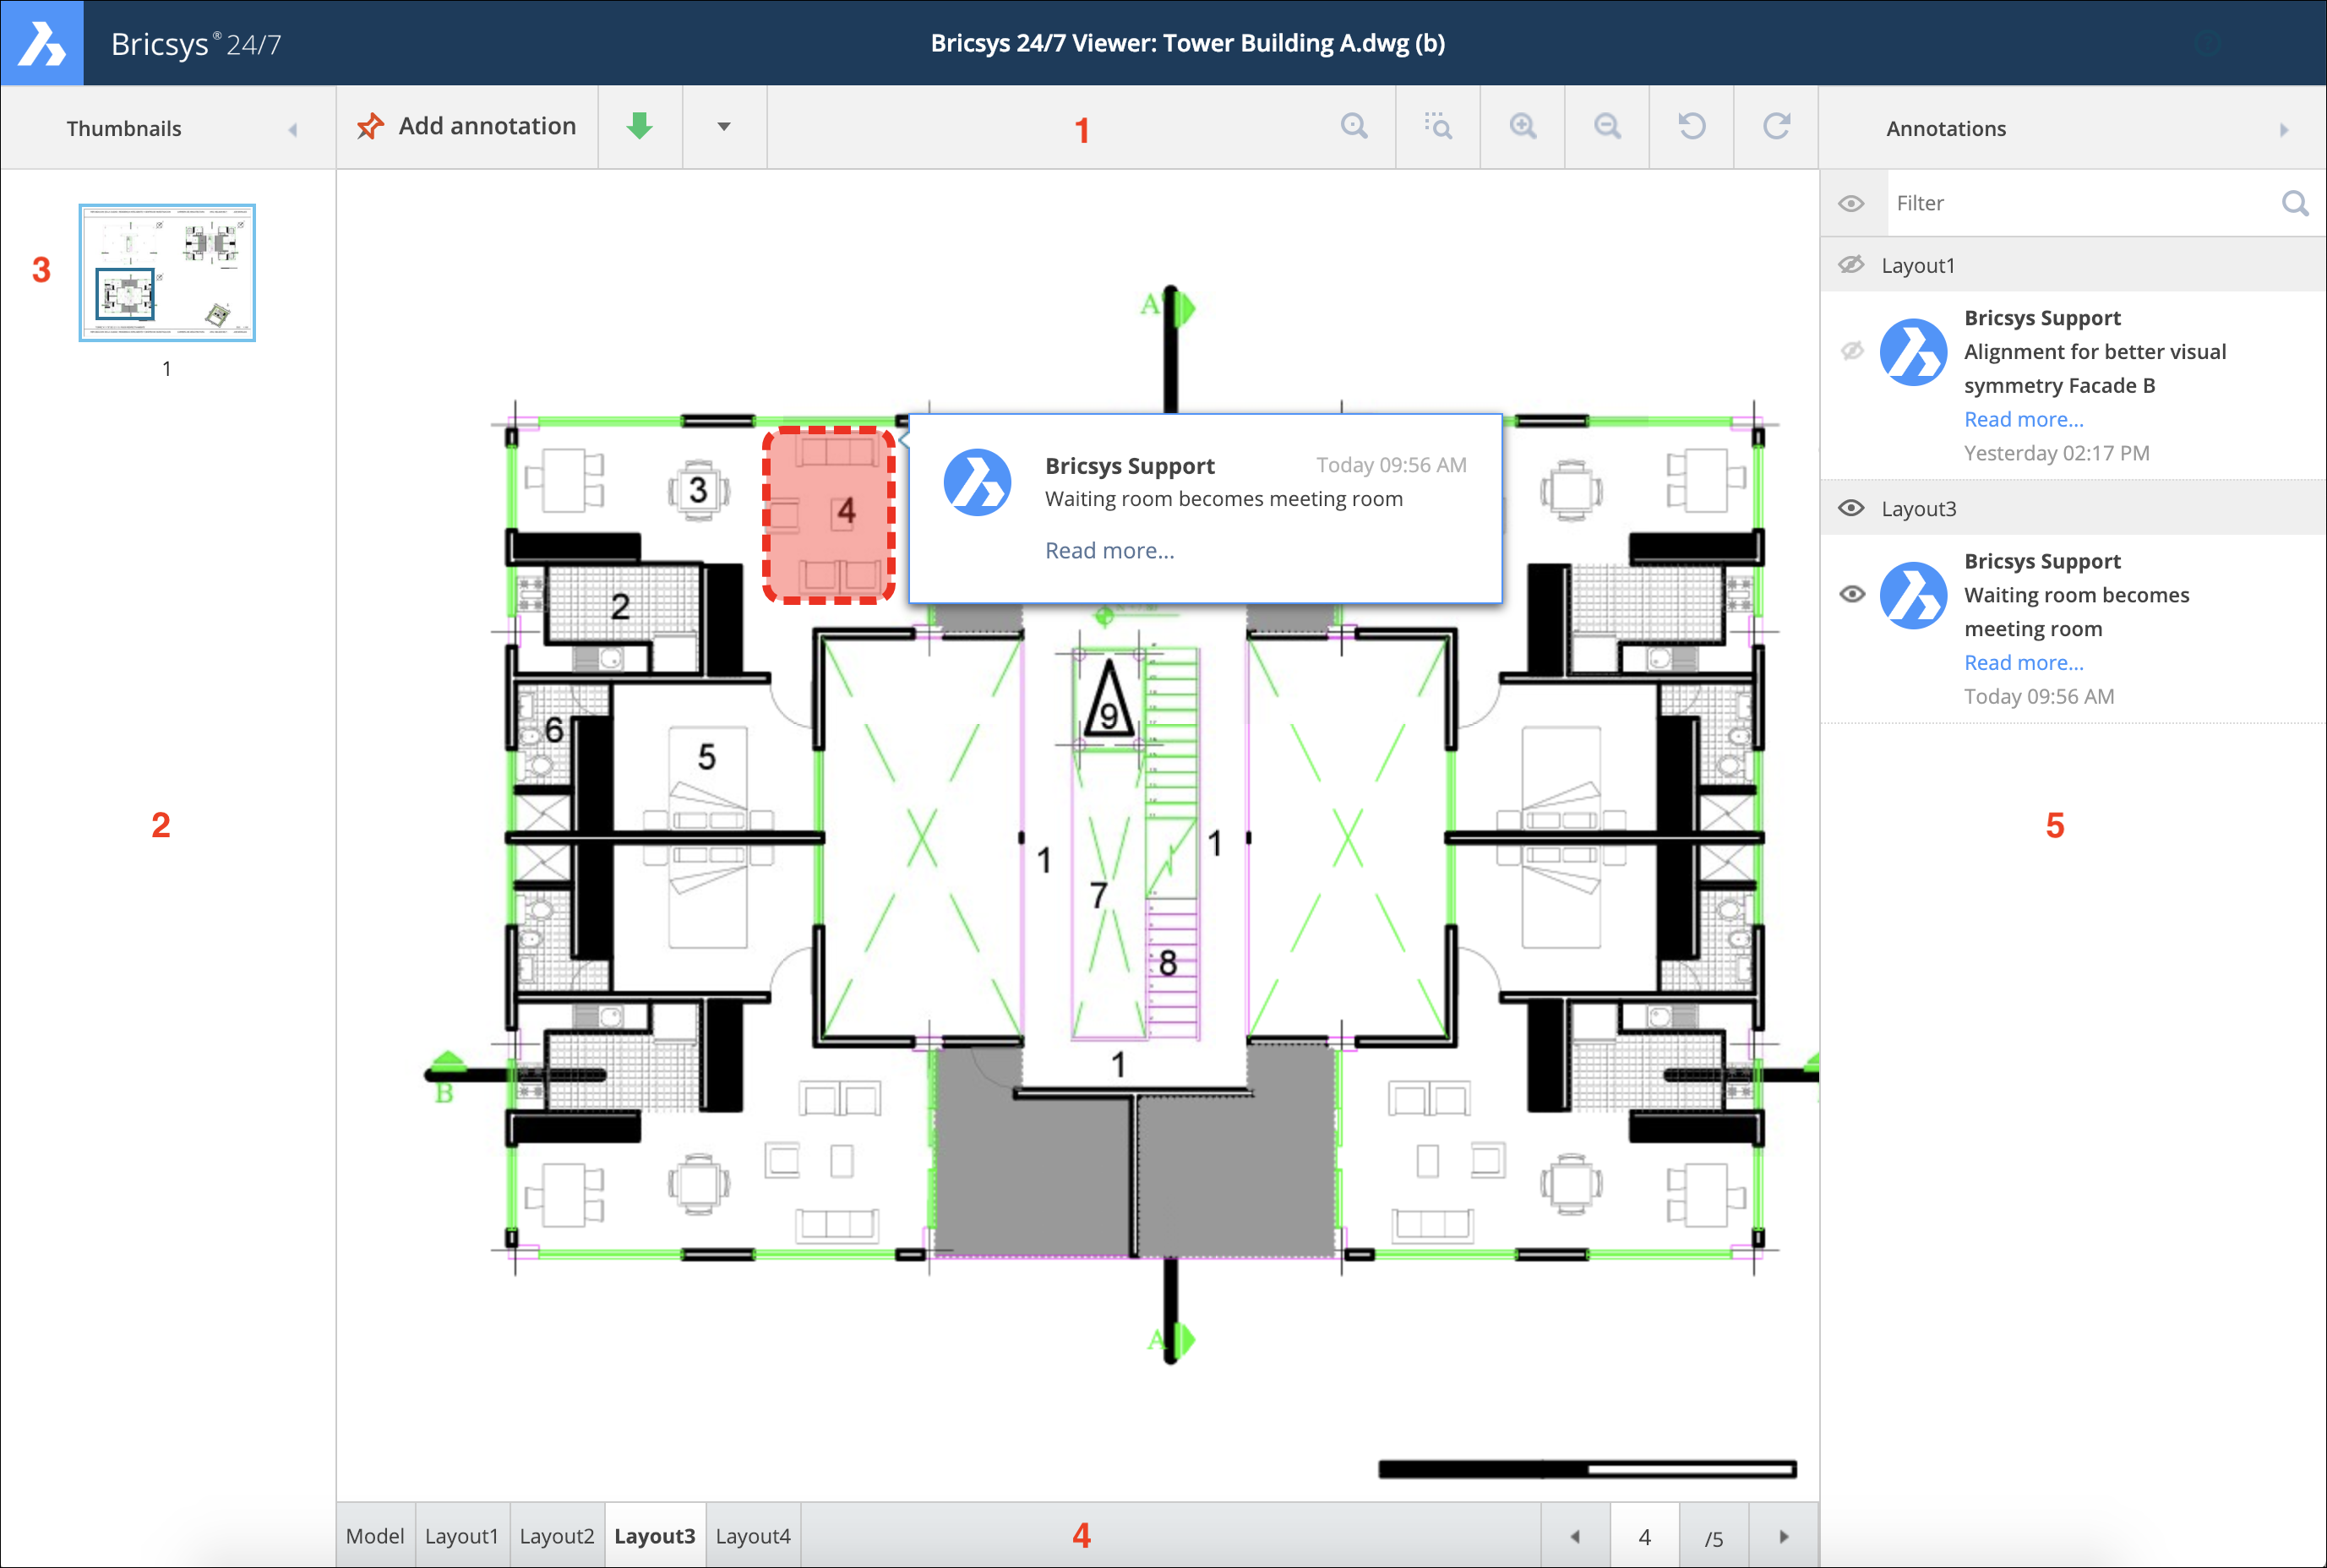Show the Alignment for better visual annotation
Image resolution: width=2327 pixels, height=1568 pixels.
(x=1852, y=351)
